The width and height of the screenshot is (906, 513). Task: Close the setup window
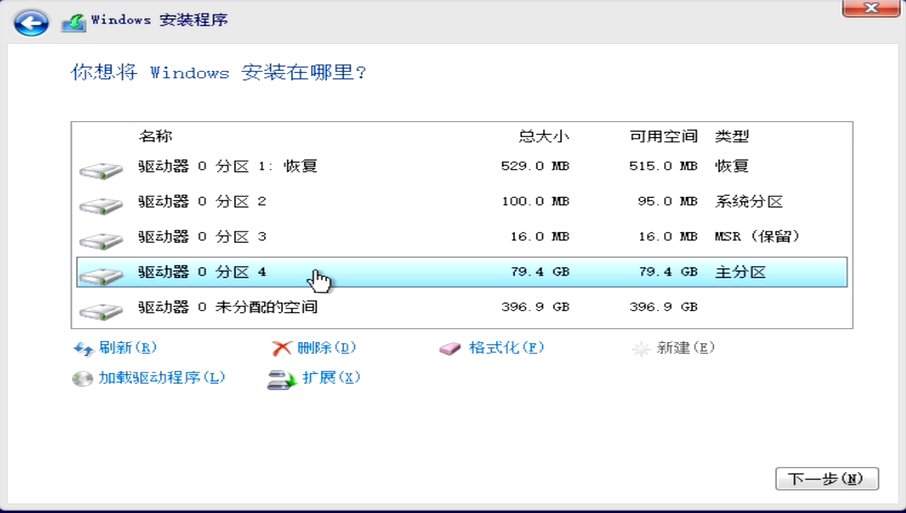click(871, 8)
